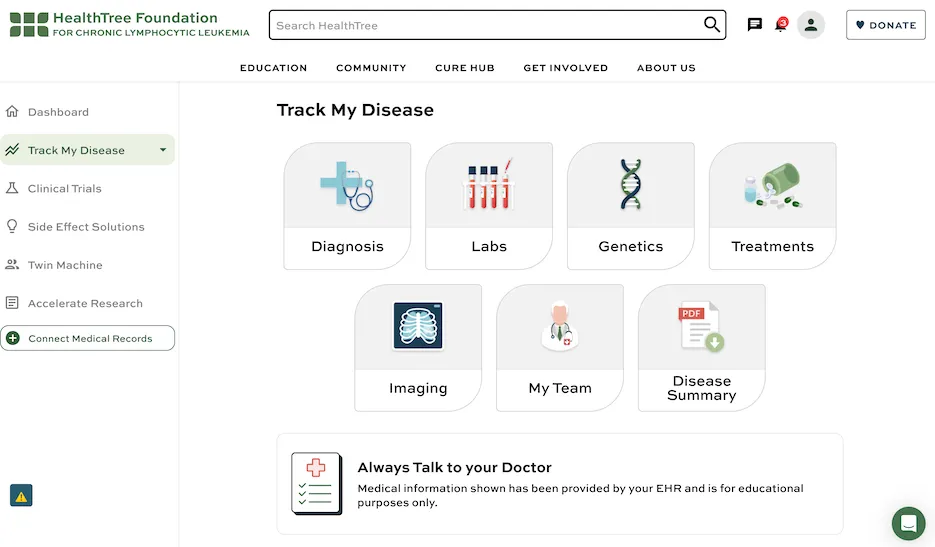Open the Cure Hub menu
935x547 pixels.
(x=465, y=68)
